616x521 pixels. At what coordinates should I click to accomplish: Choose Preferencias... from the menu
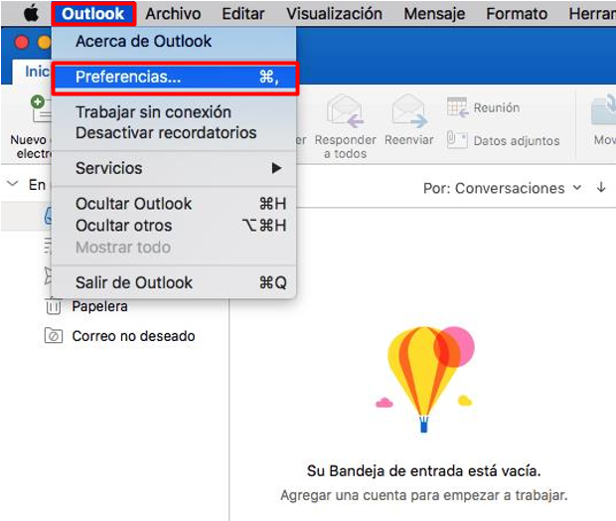(x=176, y=77)
